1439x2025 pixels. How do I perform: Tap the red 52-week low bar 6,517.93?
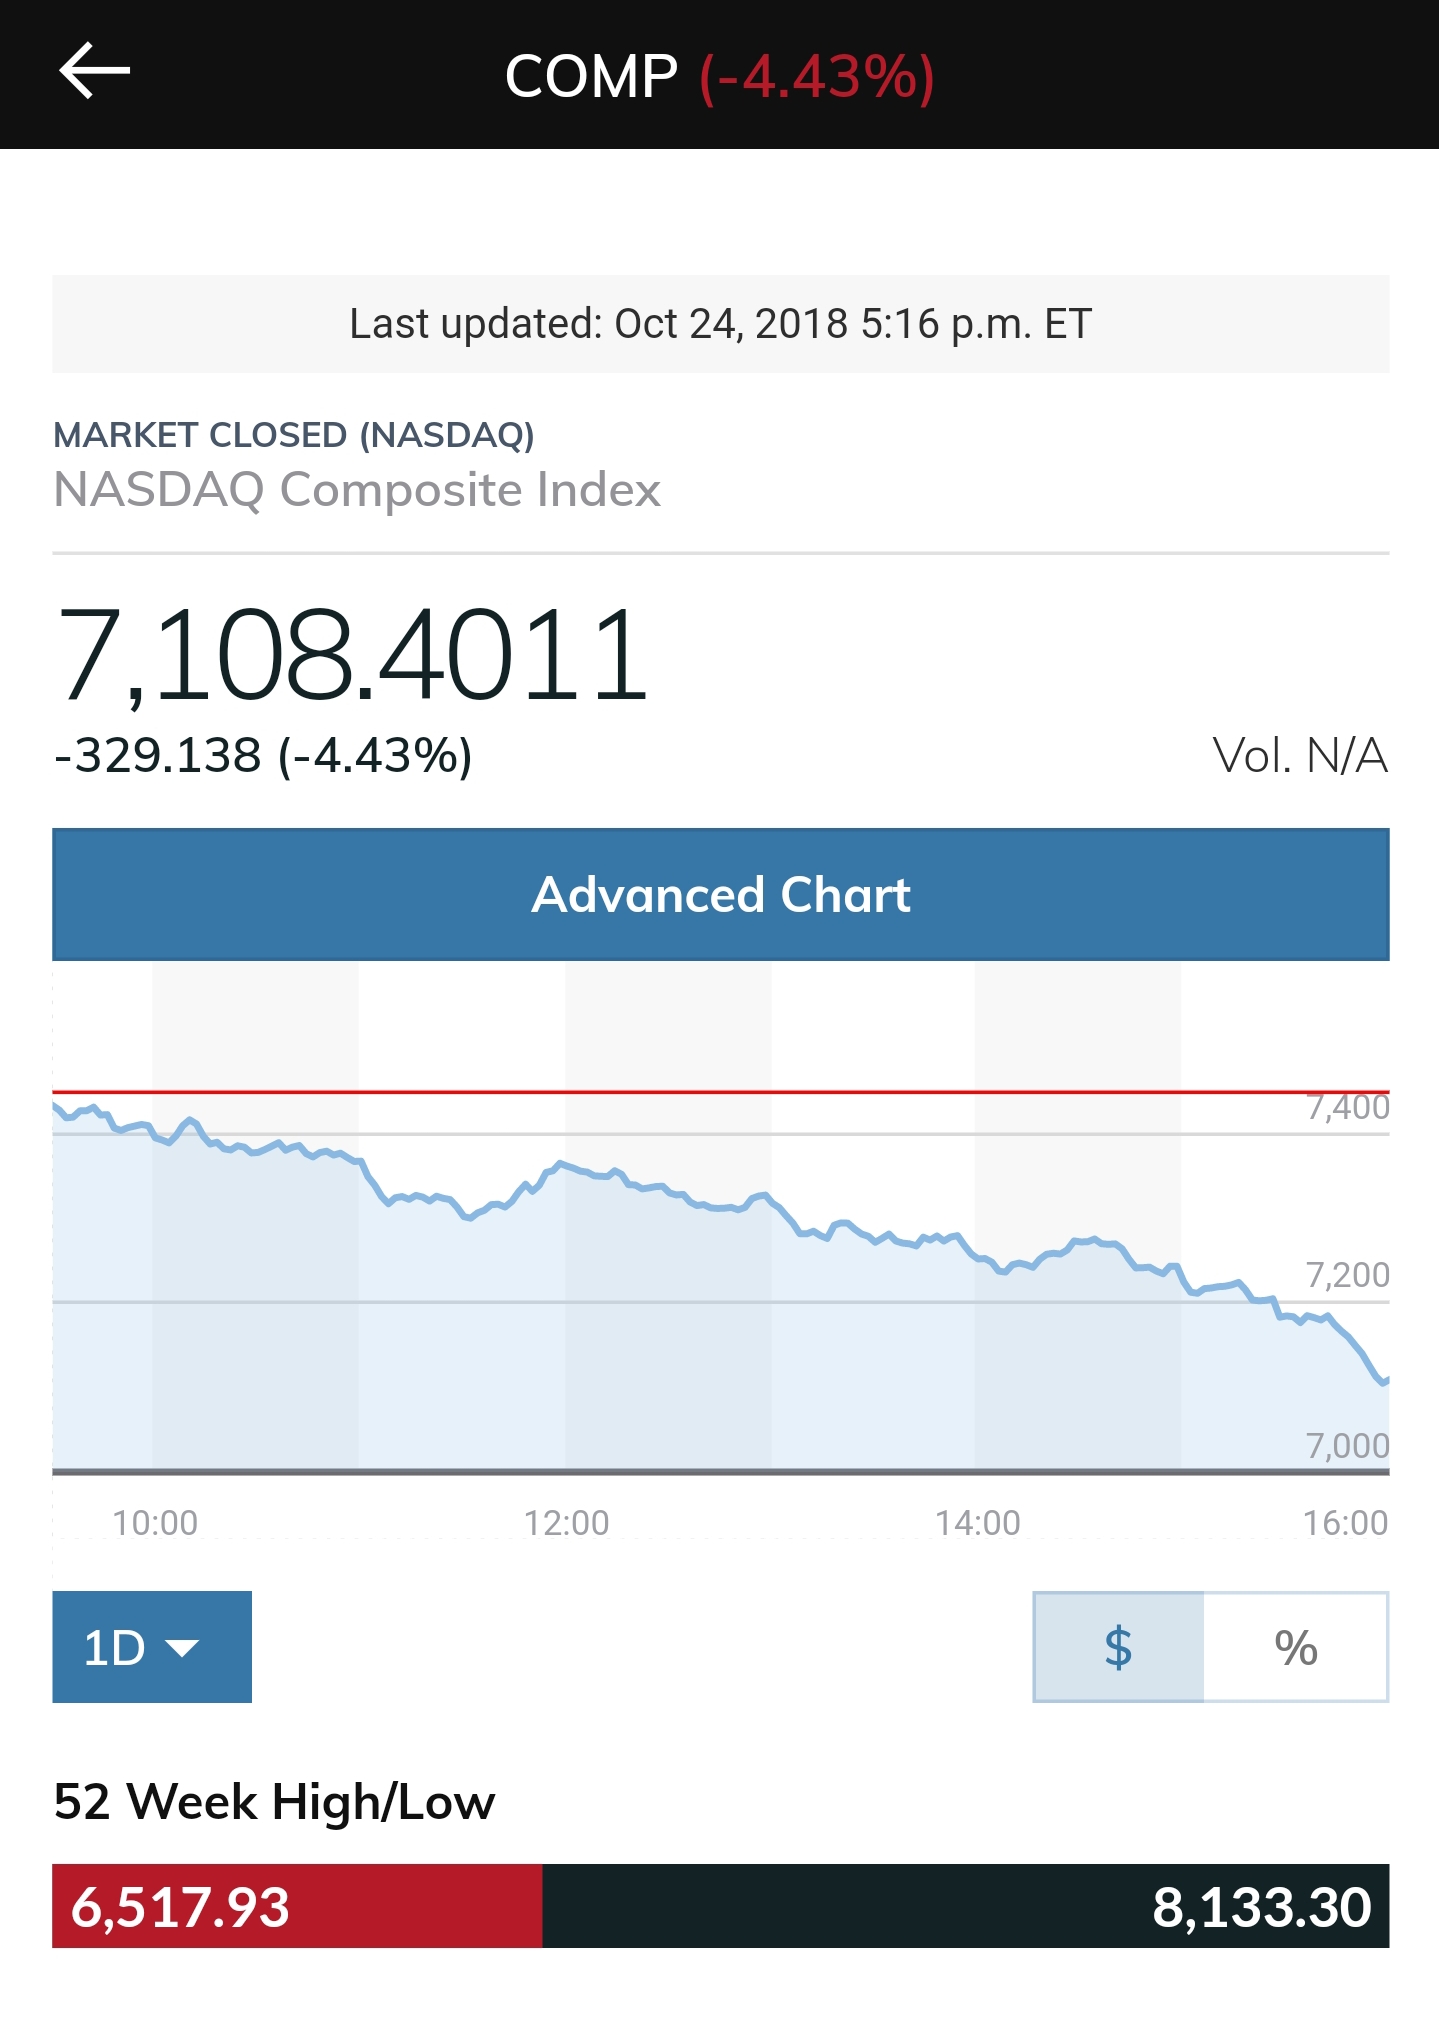(x=297, y=1906)
